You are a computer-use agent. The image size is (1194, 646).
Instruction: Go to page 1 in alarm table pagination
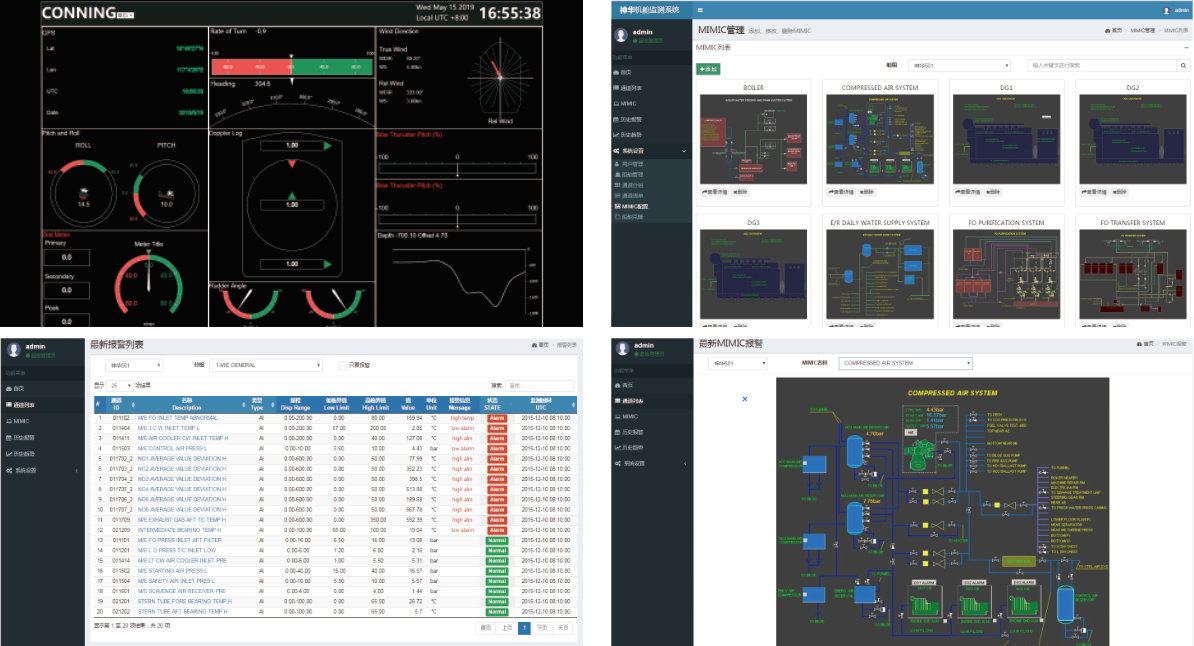[523, 627]
